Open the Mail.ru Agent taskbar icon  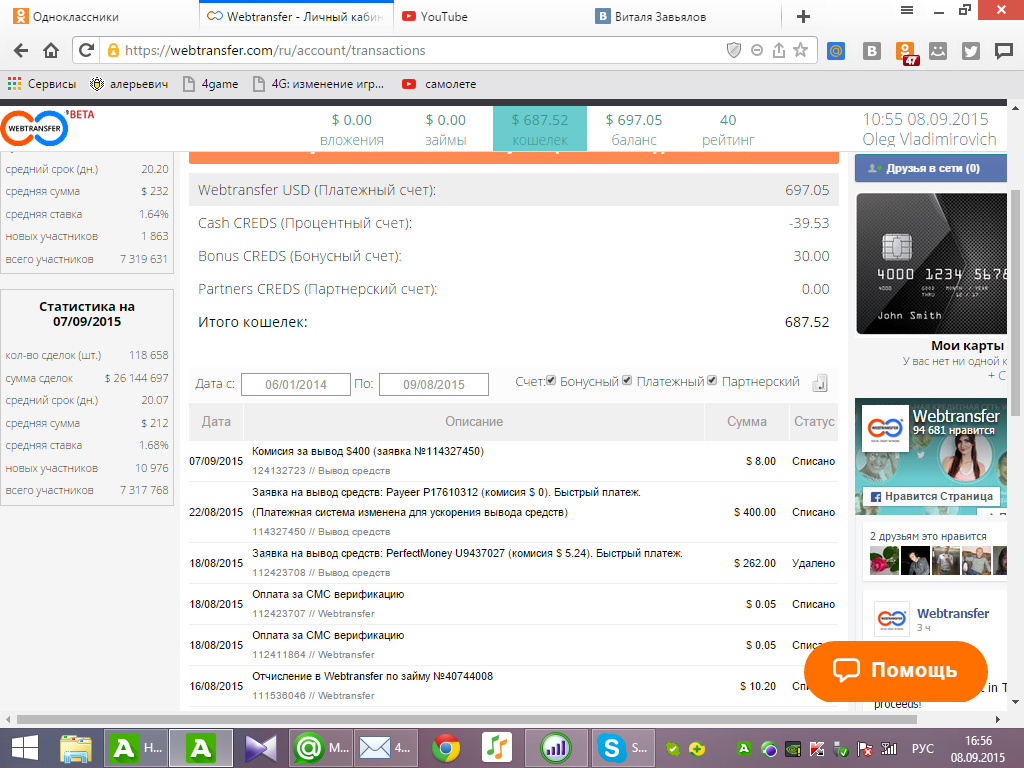321,748
